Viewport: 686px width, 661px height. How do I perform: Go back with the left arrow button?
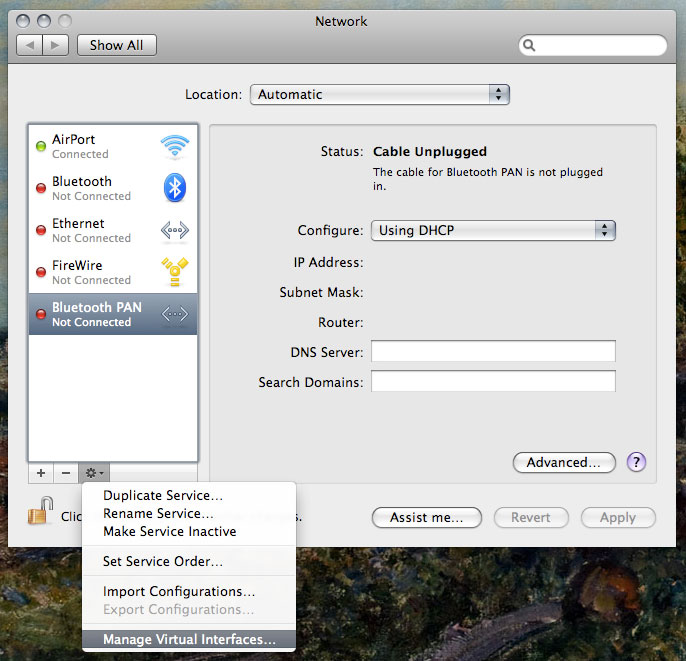29,45
